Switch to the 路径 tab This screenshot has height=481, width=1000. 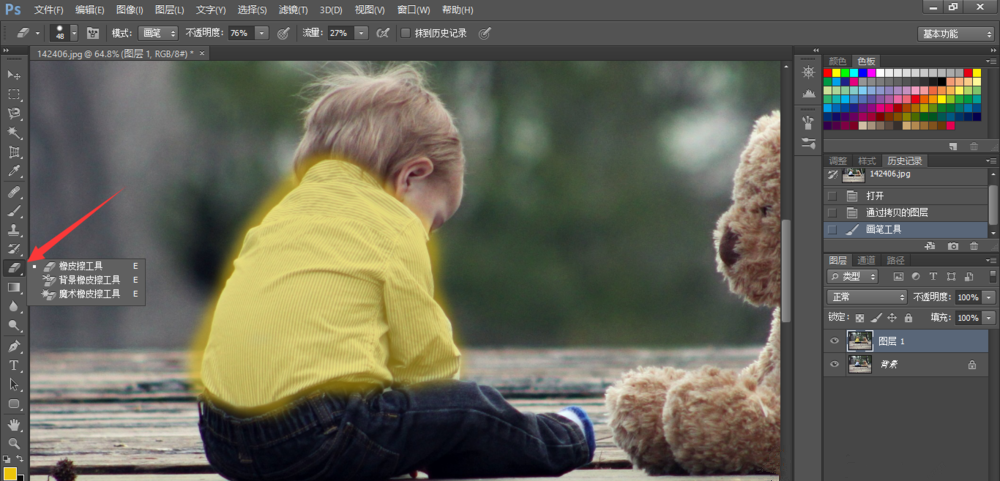pos(895,260)
